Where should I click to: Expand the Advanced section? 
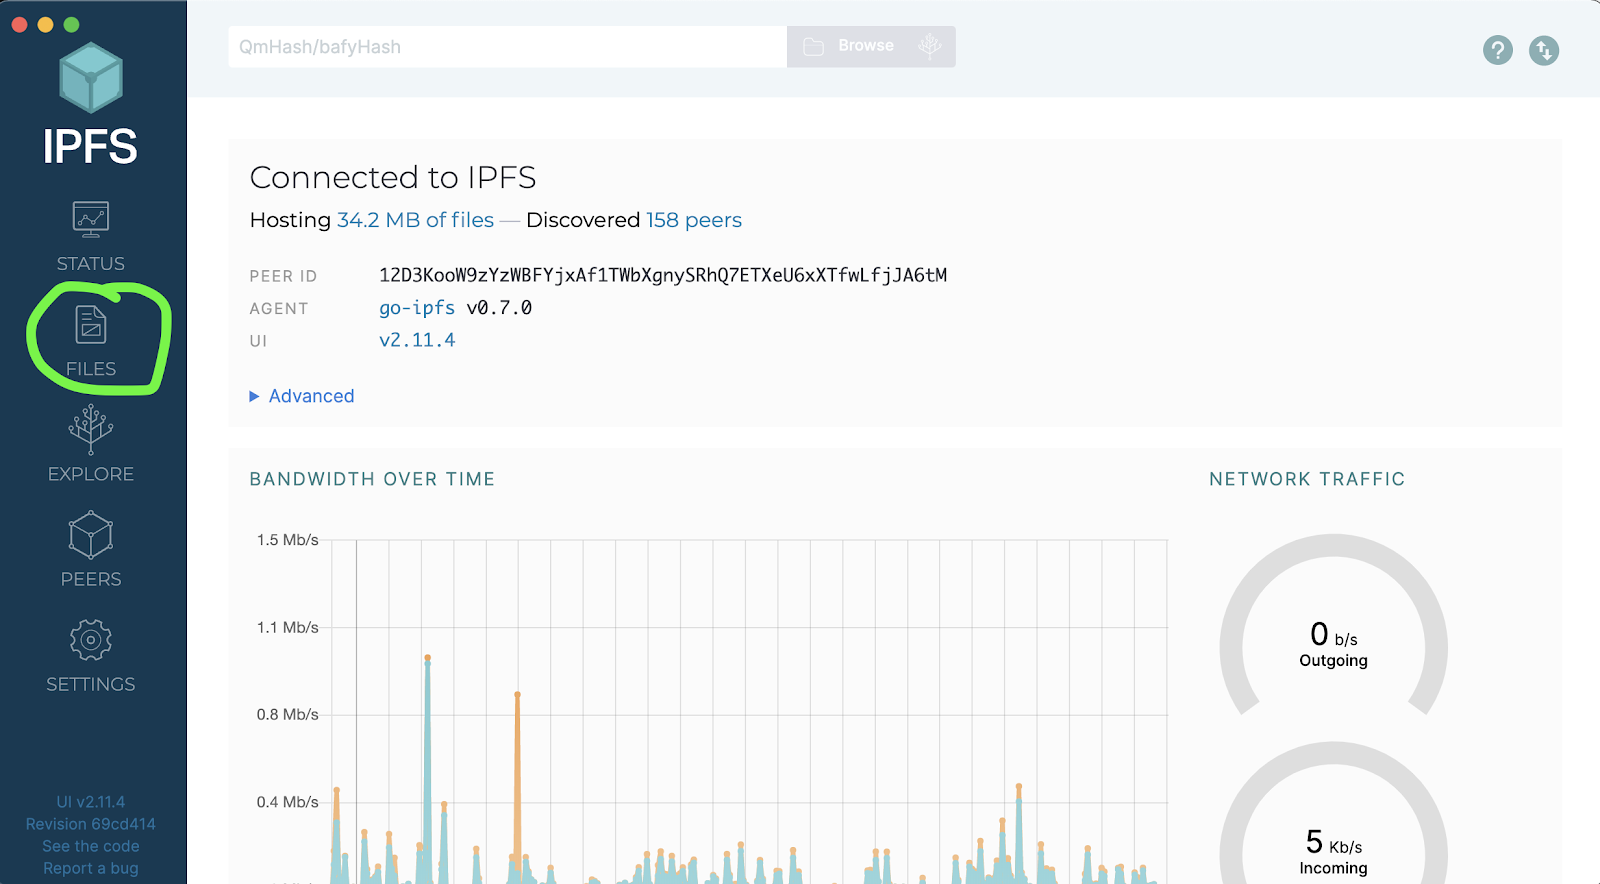pyautogui.click(x=302, y=396)
